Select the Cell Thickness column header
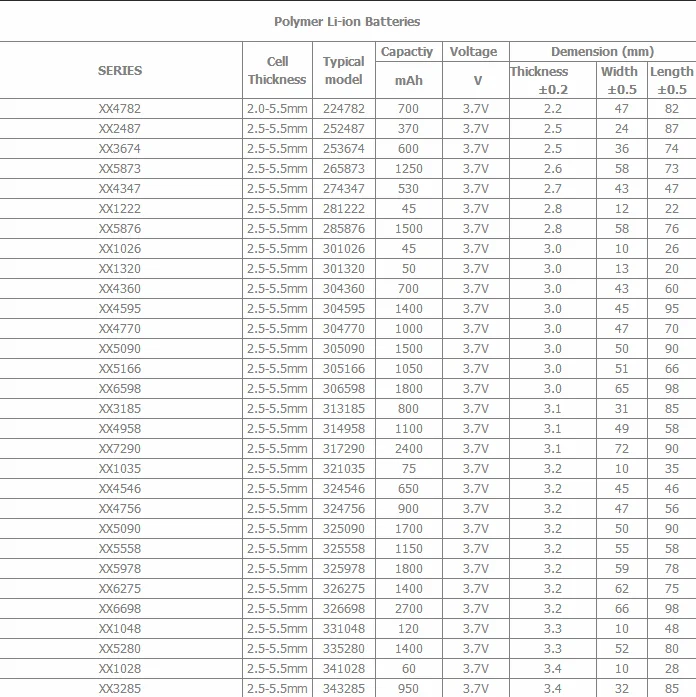696x697 pixels. 277,70
